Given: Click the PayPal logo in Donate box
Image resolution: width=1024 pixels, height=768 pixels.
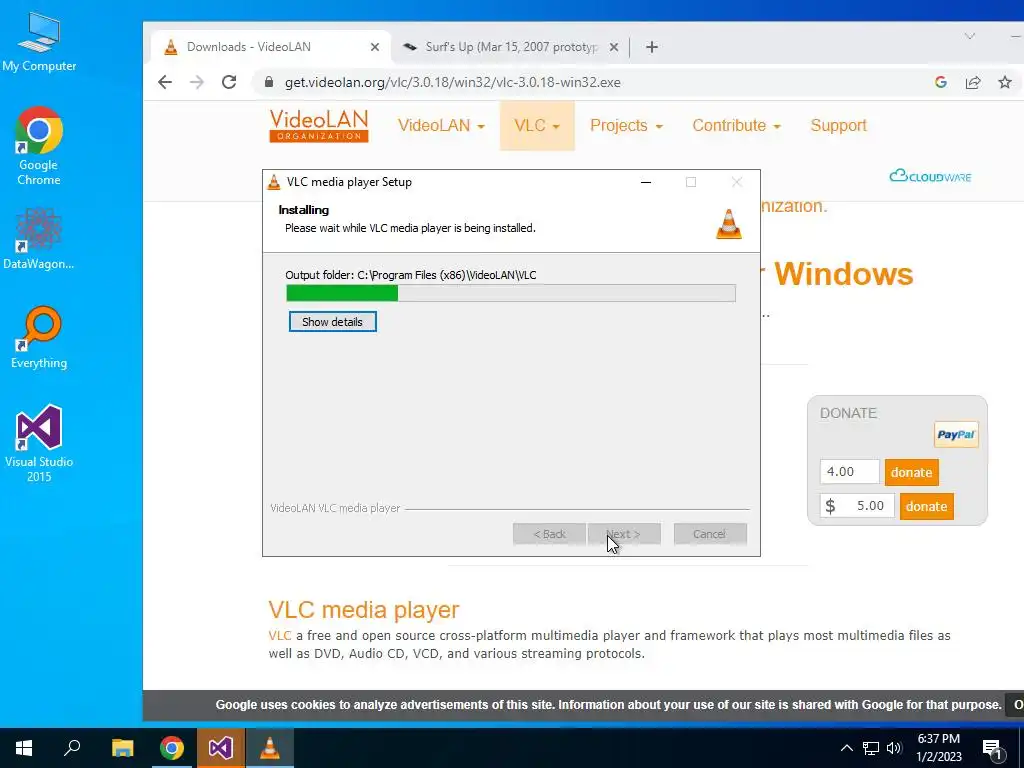Looking at the screenshot, I should pyautogui.click(x=956, y=434).
